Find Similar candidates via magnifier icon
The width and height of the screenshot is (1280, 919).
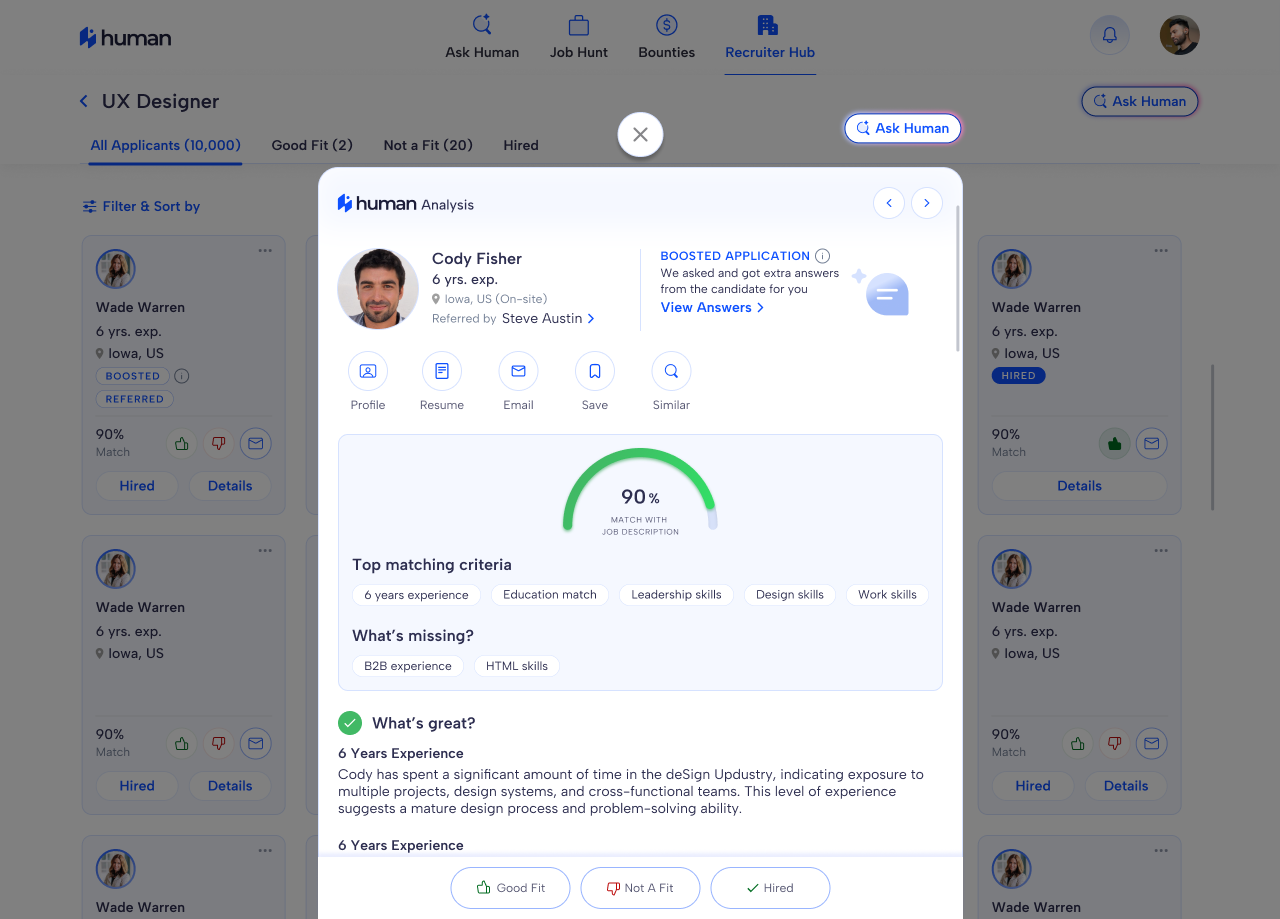pos(670,370)
